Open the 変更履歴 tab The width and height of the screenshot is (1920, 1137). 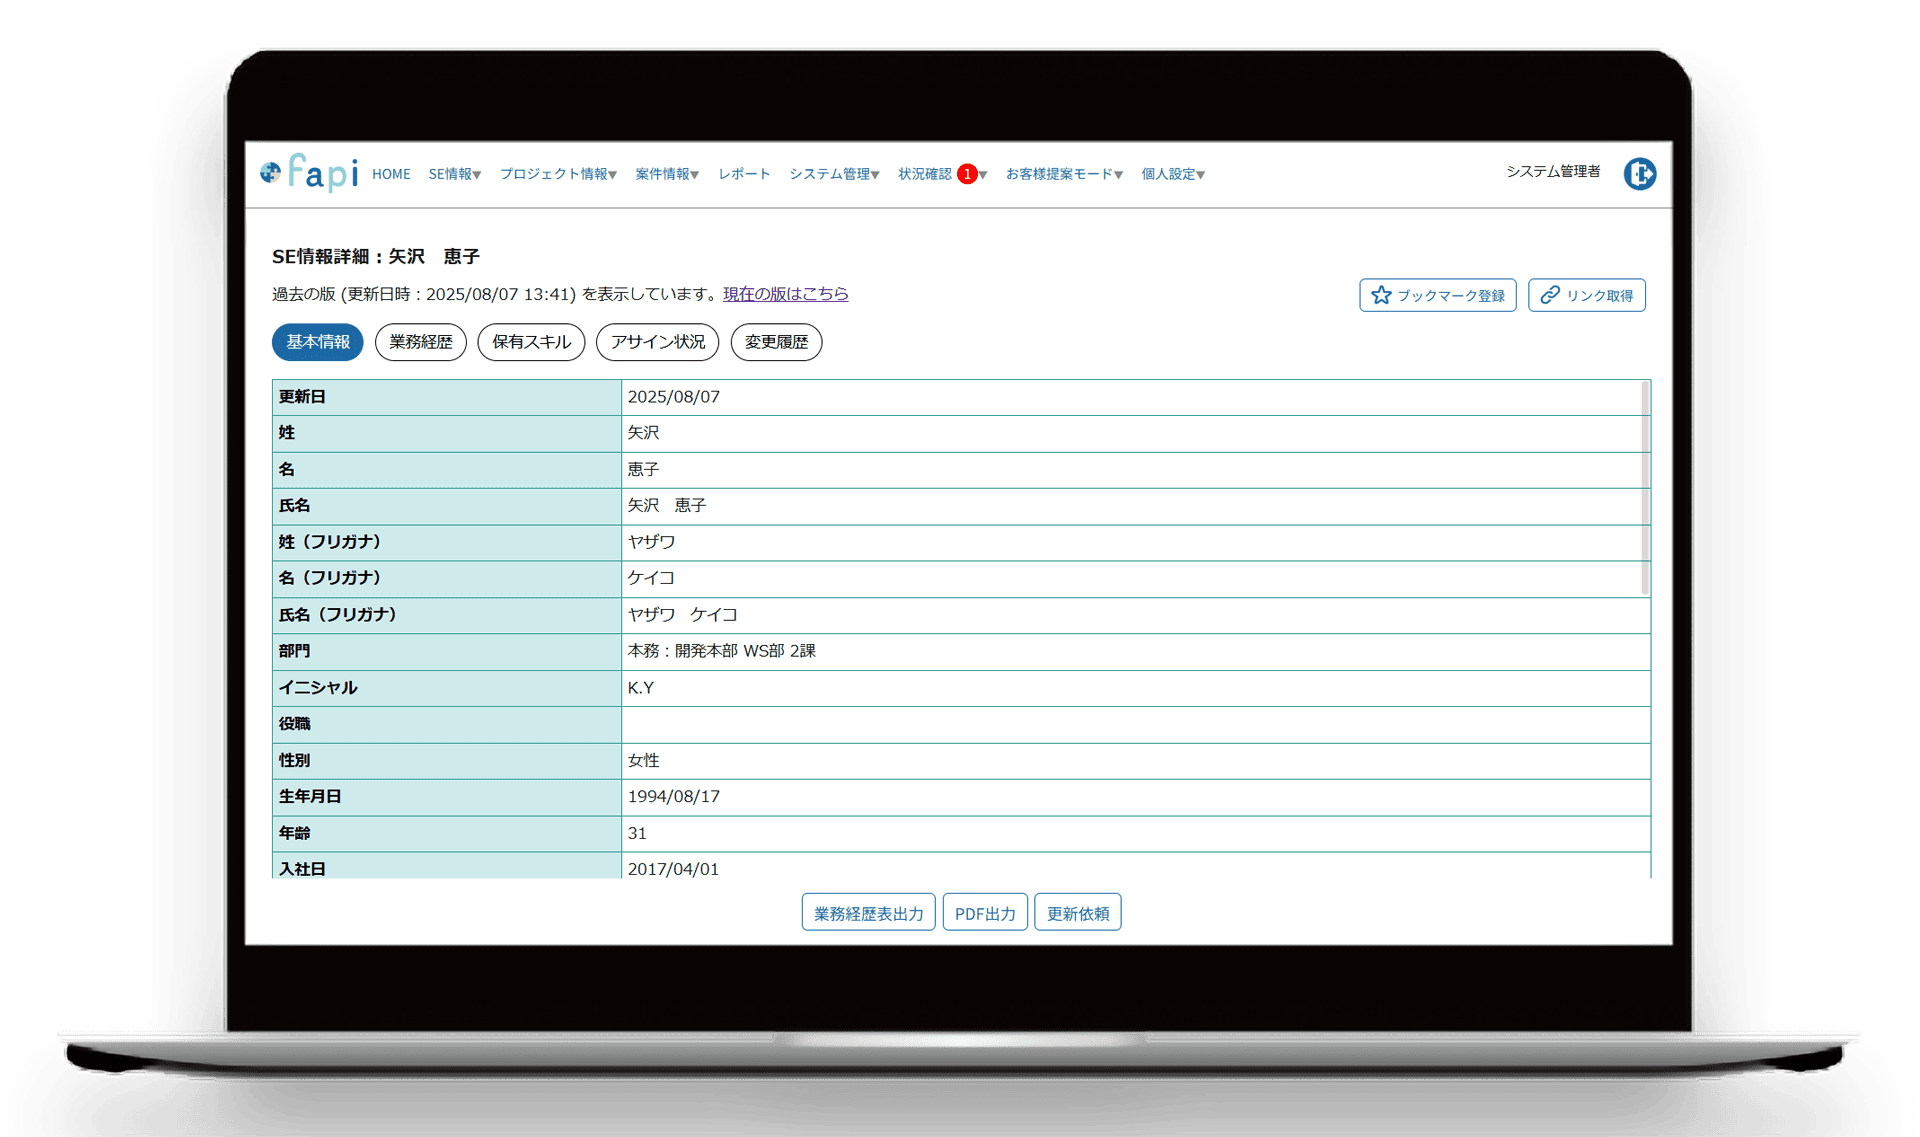pos(776,342)
